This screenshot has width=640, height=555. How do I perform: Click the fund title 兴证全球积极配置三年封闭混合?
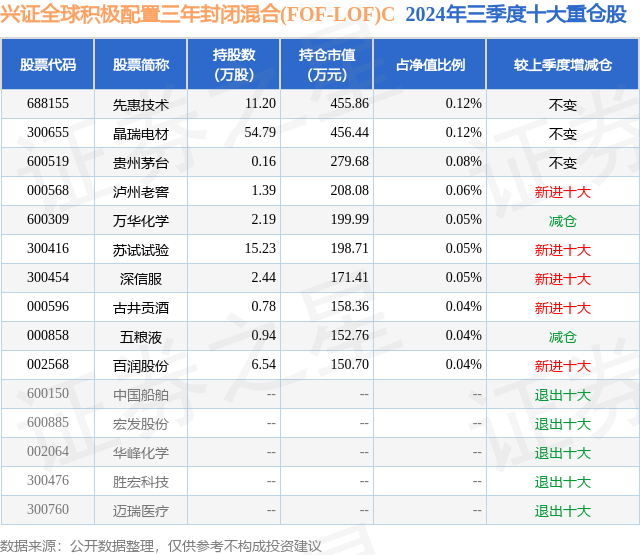point(140,15)
